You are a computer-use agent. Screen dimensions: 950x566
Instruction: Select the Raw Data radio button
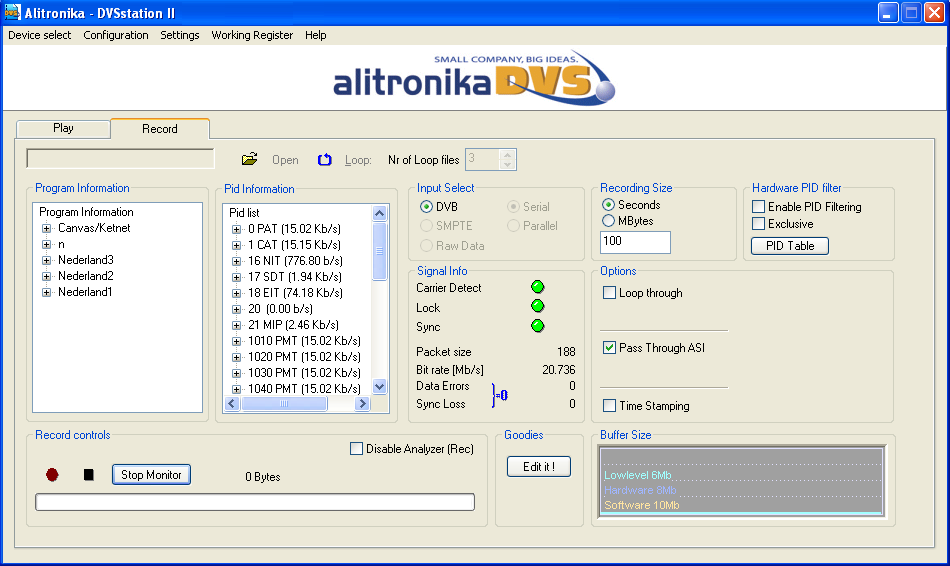tap(427, 245)
